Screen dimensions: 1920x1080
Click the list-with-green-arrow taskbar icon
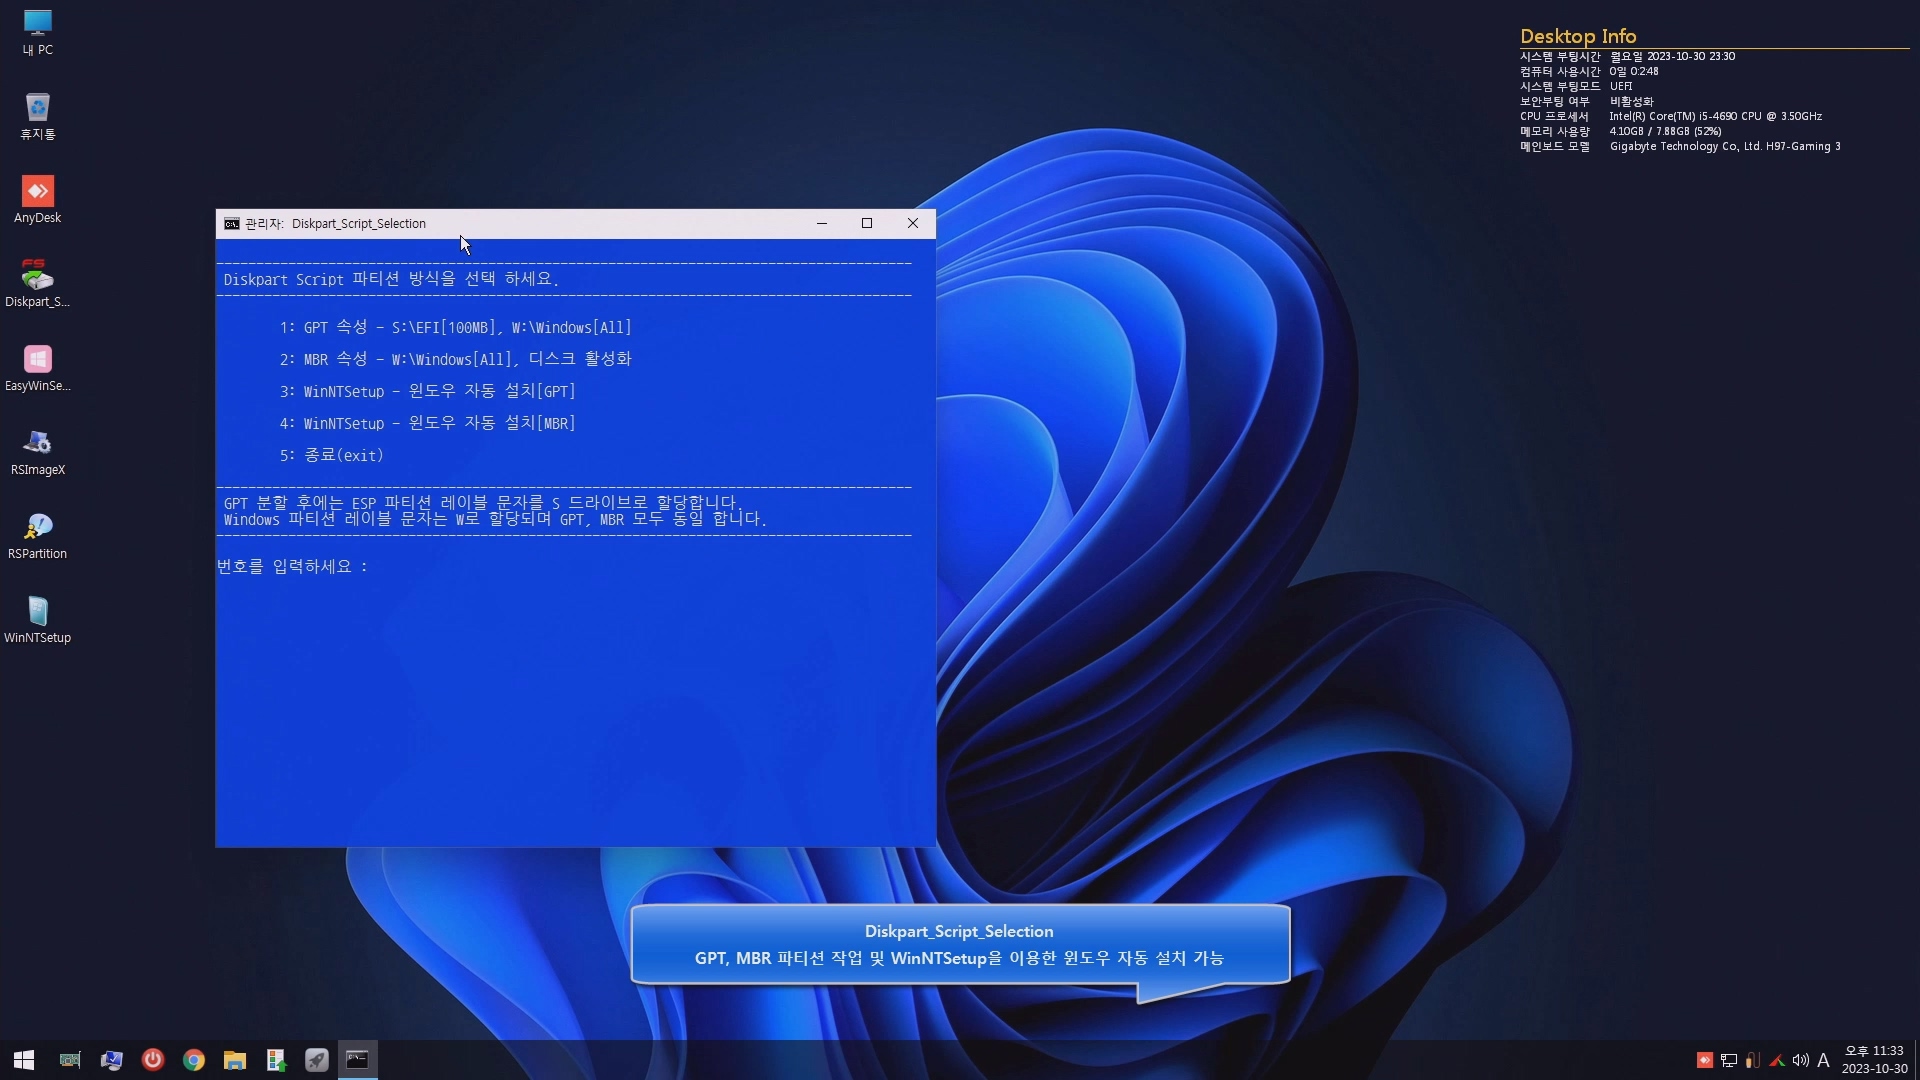coord(275,1060)
